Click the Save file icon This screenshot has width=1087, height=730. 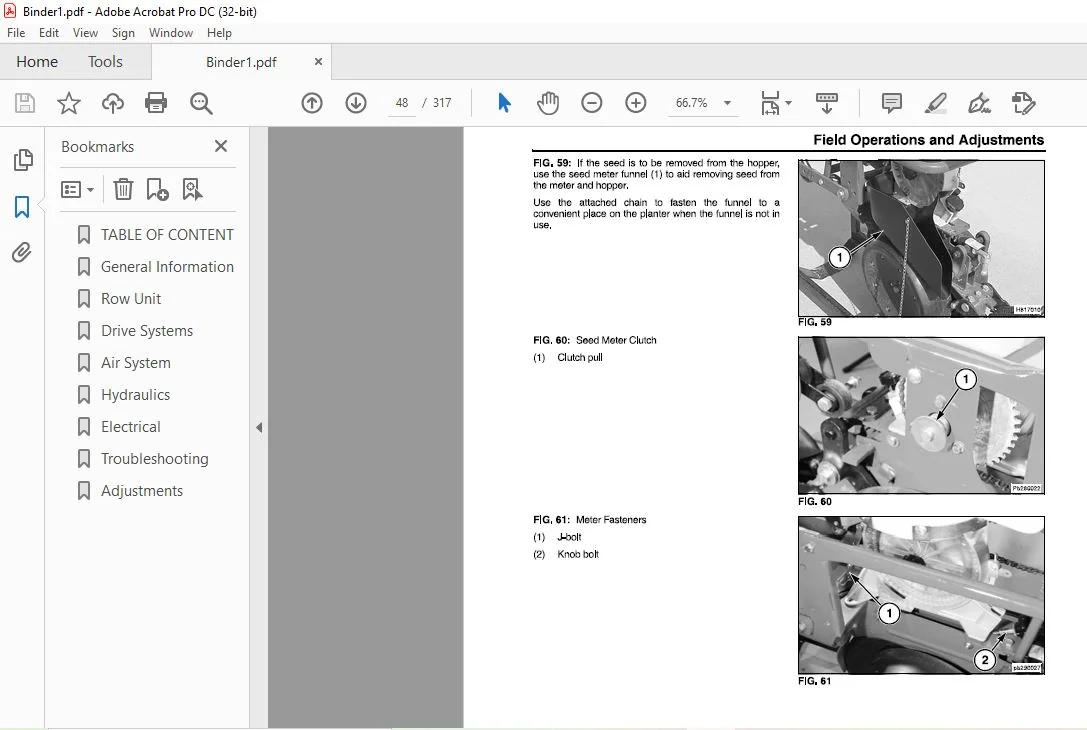tap(25, 103)
